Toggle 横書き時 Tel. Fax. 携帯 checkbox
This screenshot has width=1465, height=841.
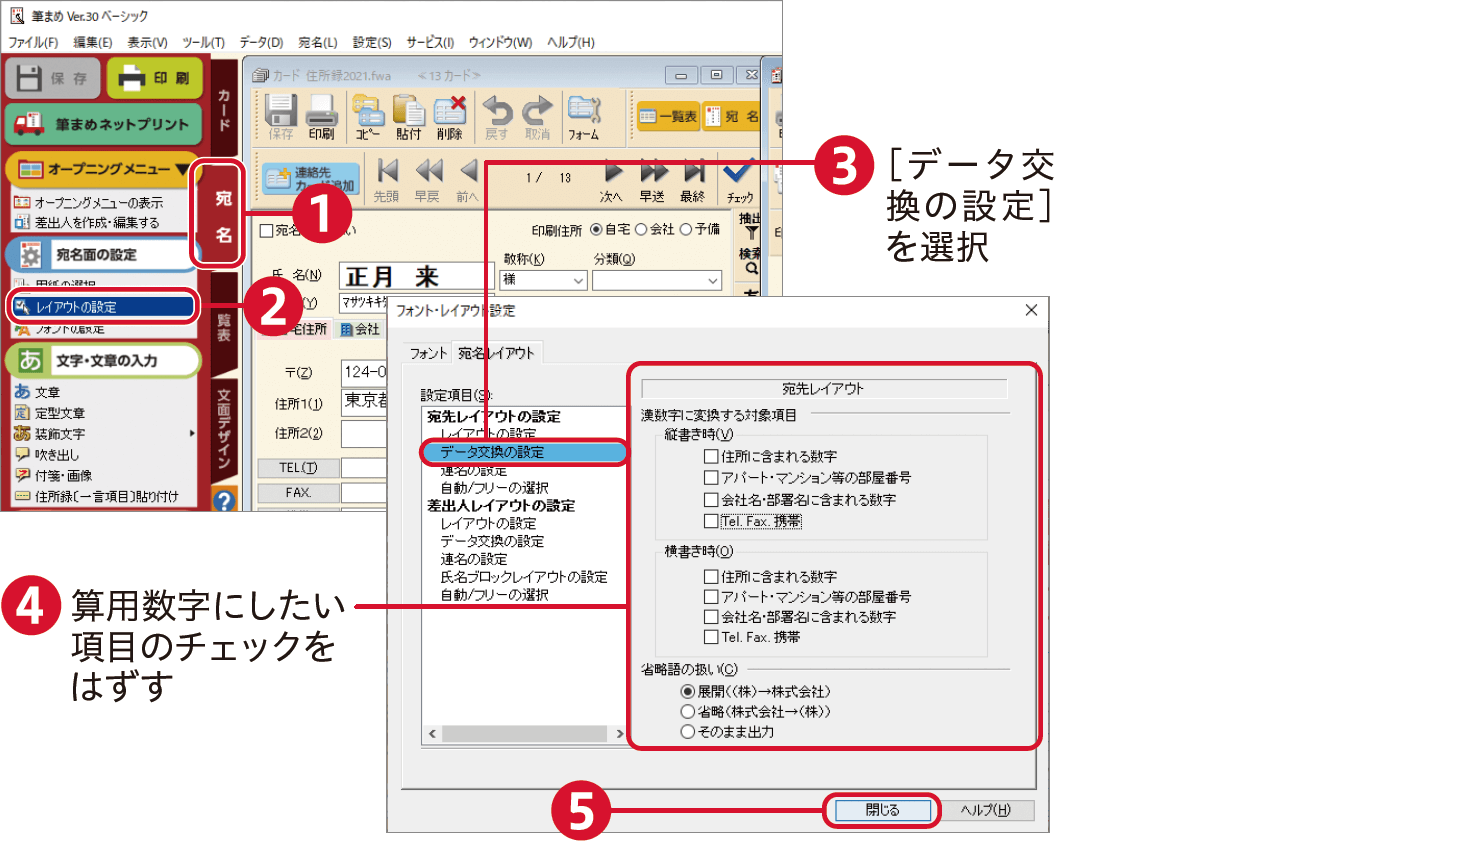711,637
